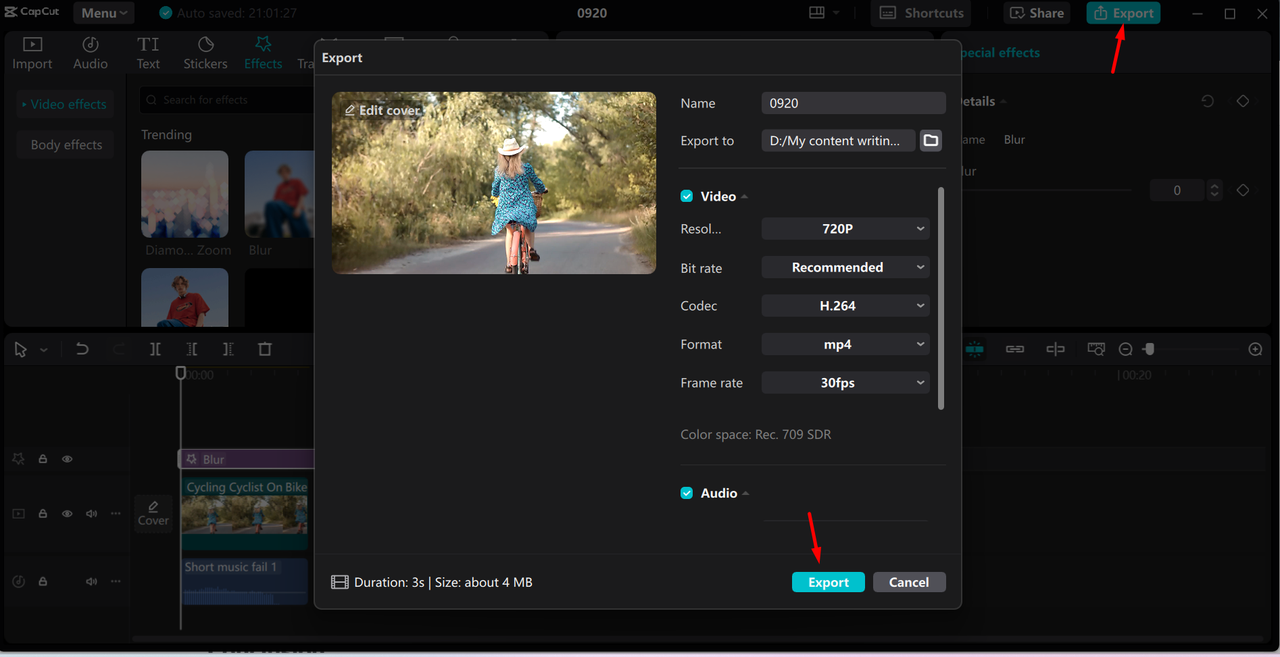The image size is (1280, 657).
Task: Collapse the Video section triangle
Action: click(x=745, y=197)
